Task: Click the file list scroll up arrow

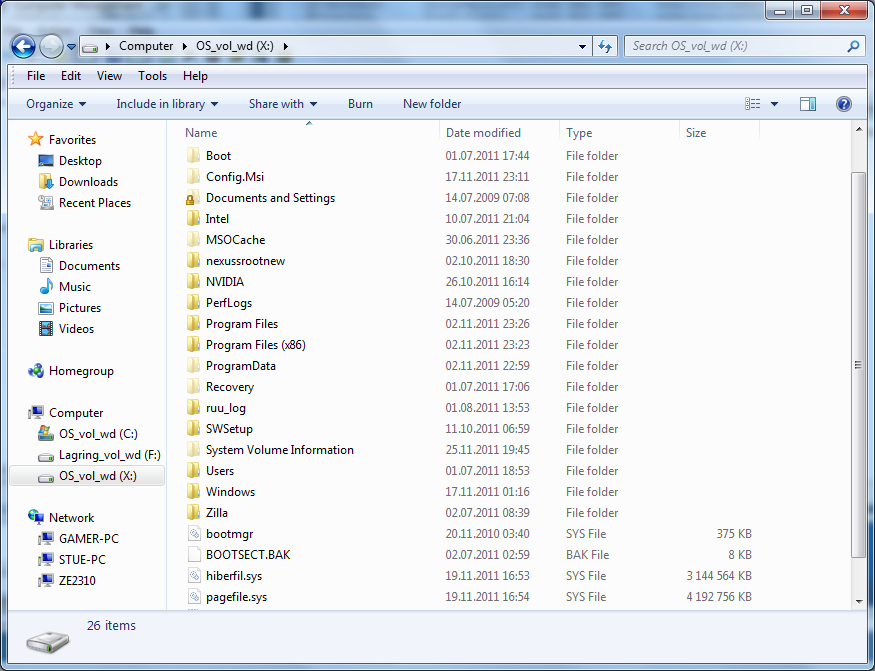Action: coord(859,130)
